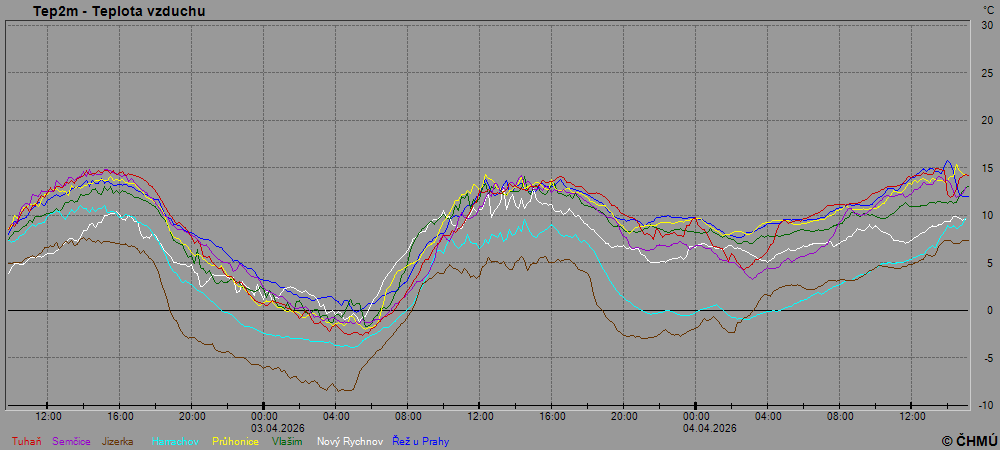
Task: Select the Vlašim legend entry
Action: click(288, 441)
